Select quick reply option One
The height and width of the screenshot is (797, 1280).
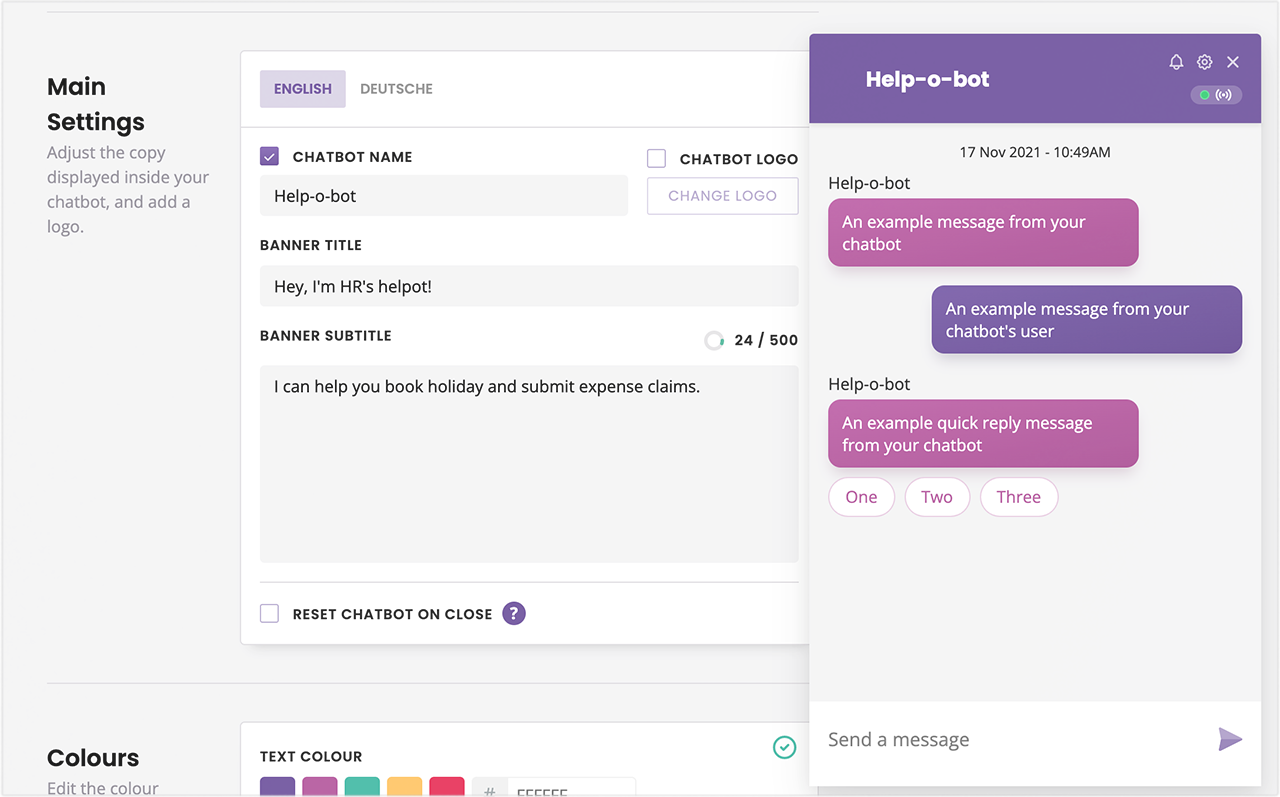pos(861,497)
